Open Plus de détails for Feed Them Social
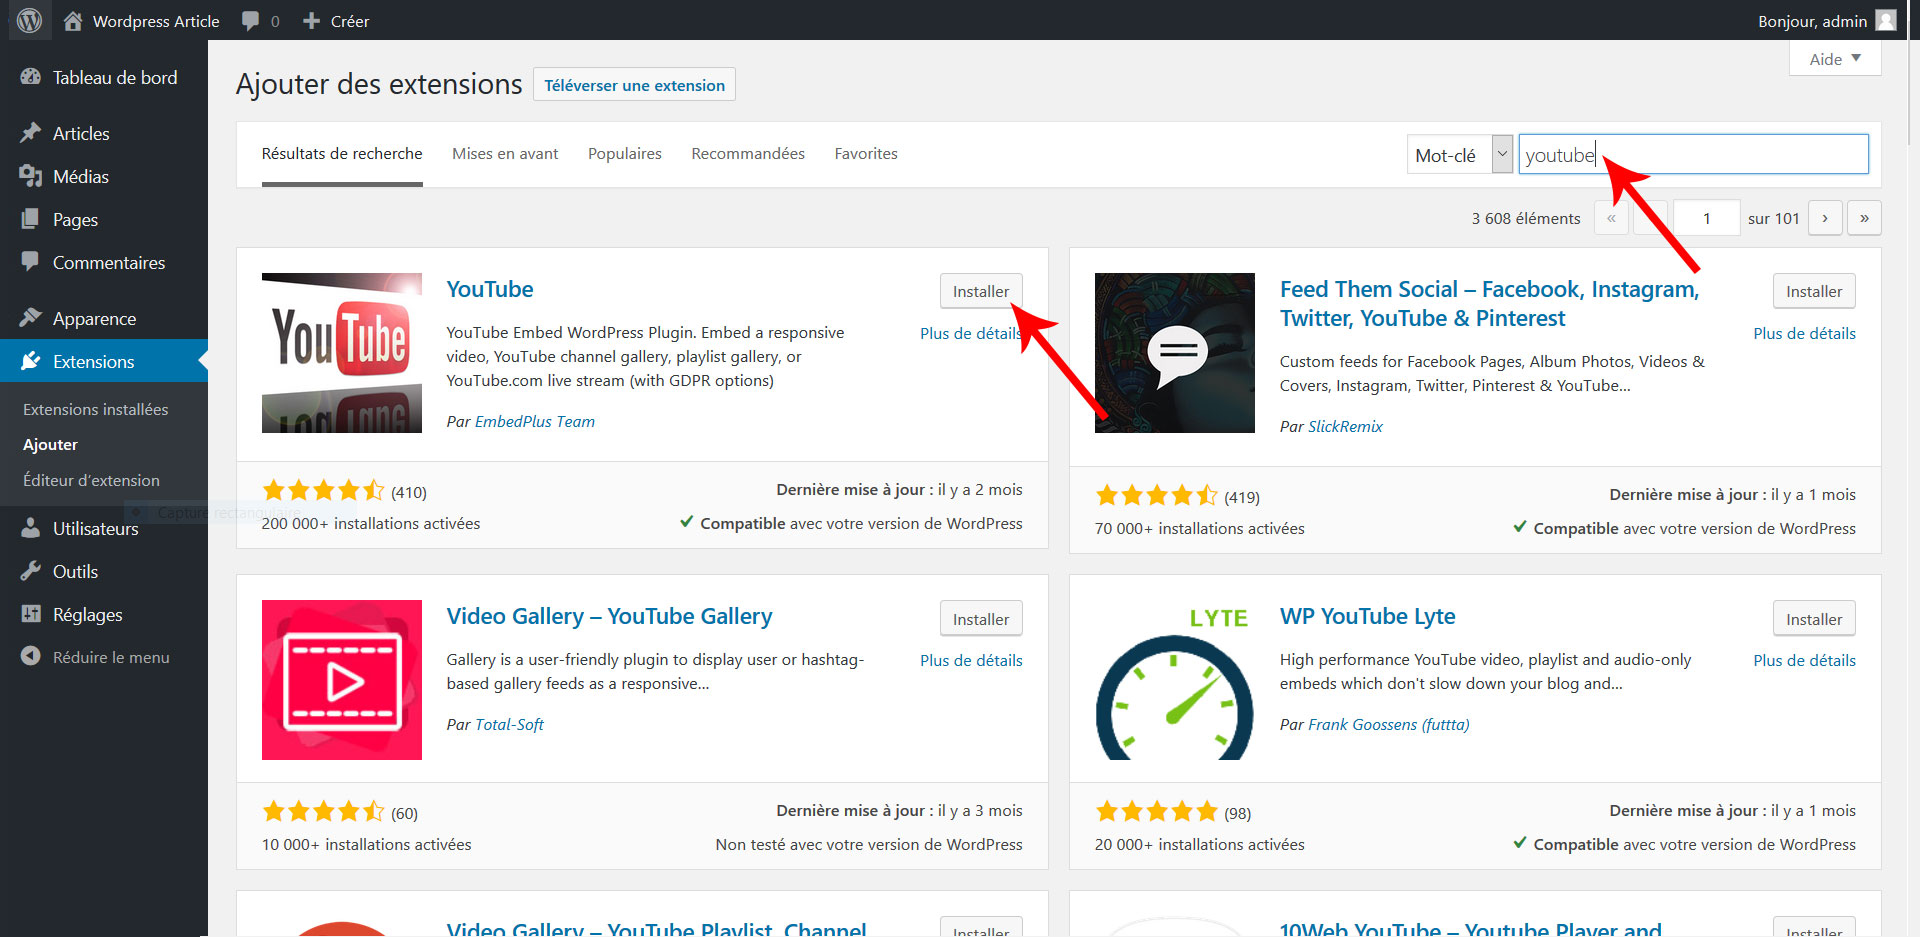 point(1804,333)
